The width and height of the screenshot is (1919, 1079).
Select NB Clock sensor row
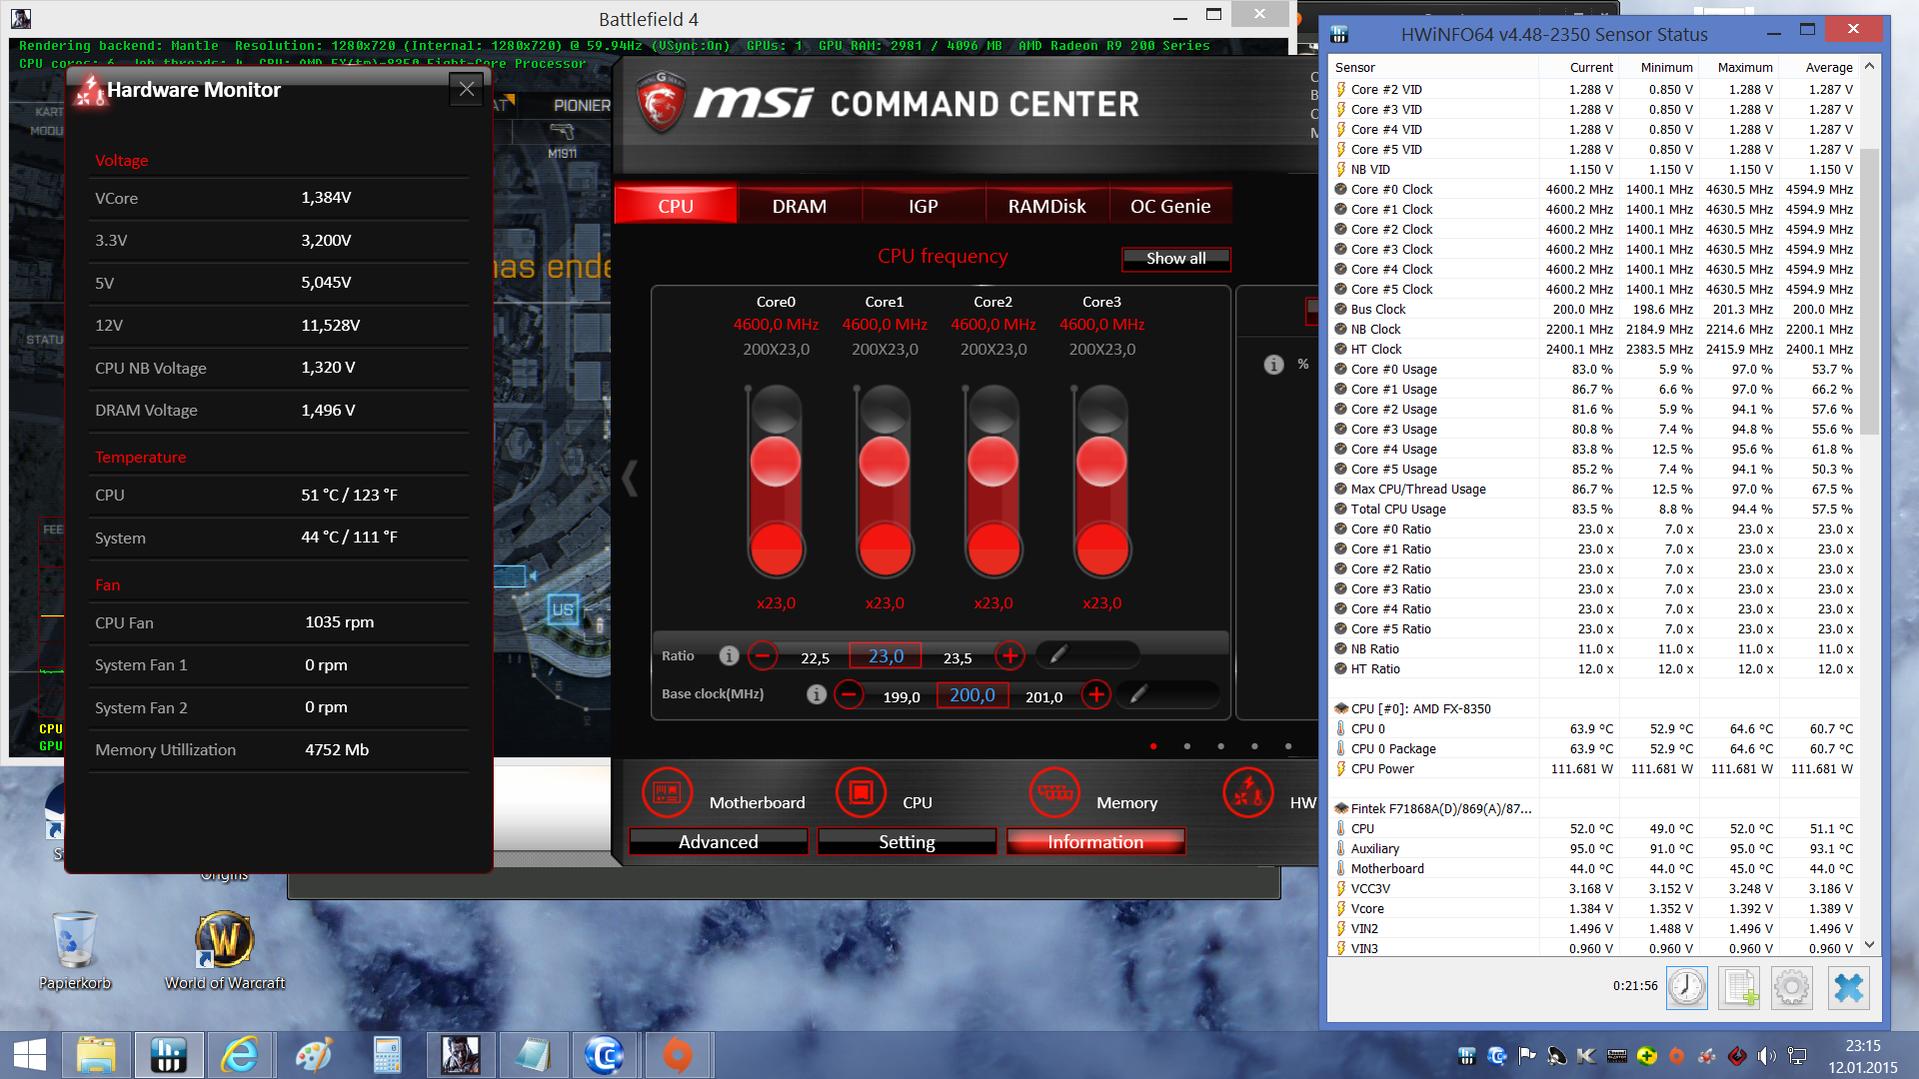(1595, 329)
